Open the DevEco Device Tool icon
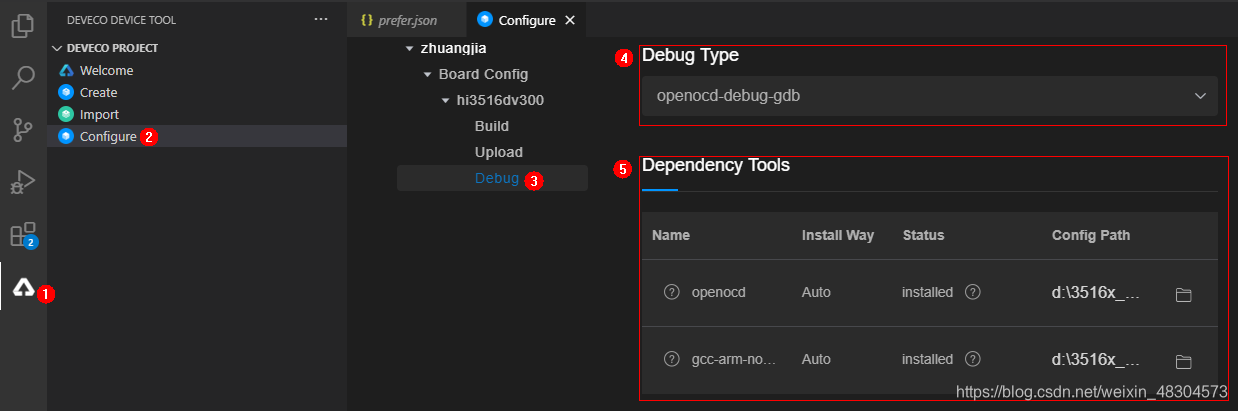The width and height of the screenshot is (1238, 411). point(23,287)
